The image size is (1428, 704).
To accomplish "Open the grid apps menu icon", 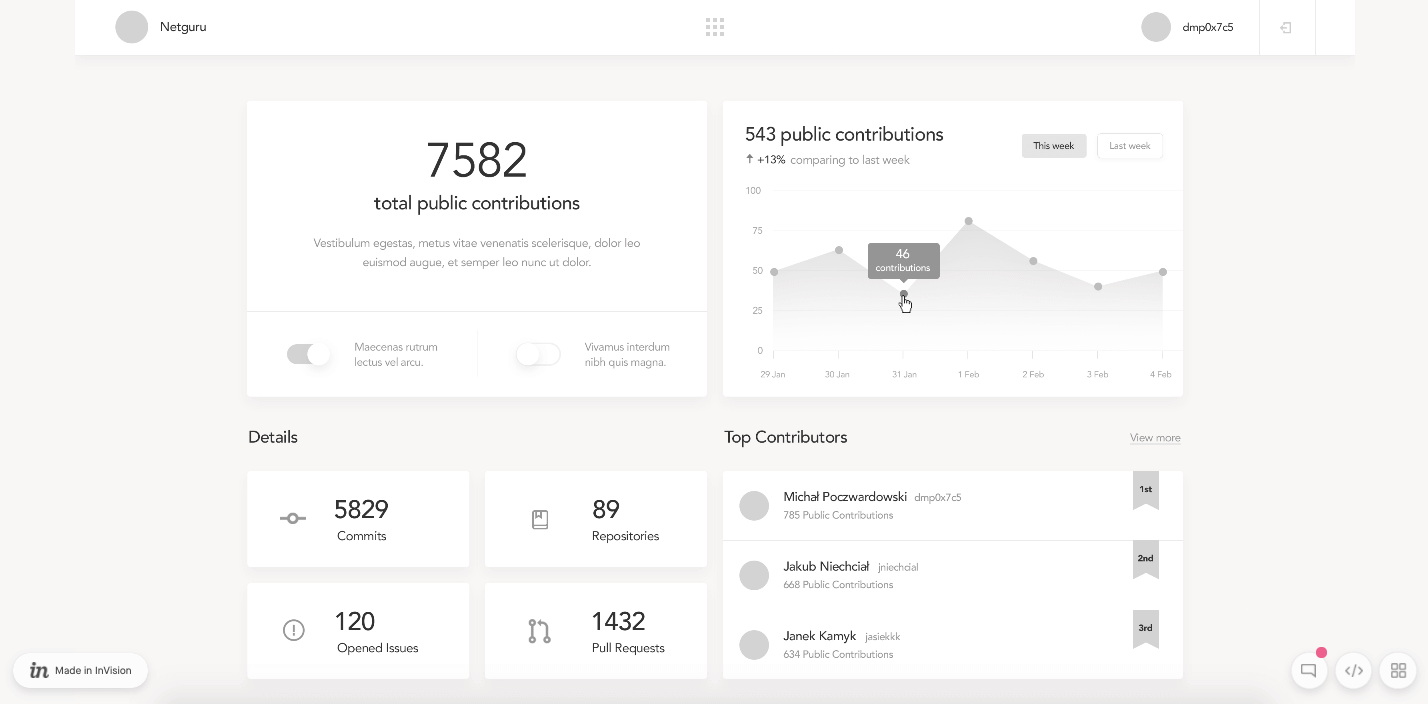I will pyautogui.click(x=714, y=27).
